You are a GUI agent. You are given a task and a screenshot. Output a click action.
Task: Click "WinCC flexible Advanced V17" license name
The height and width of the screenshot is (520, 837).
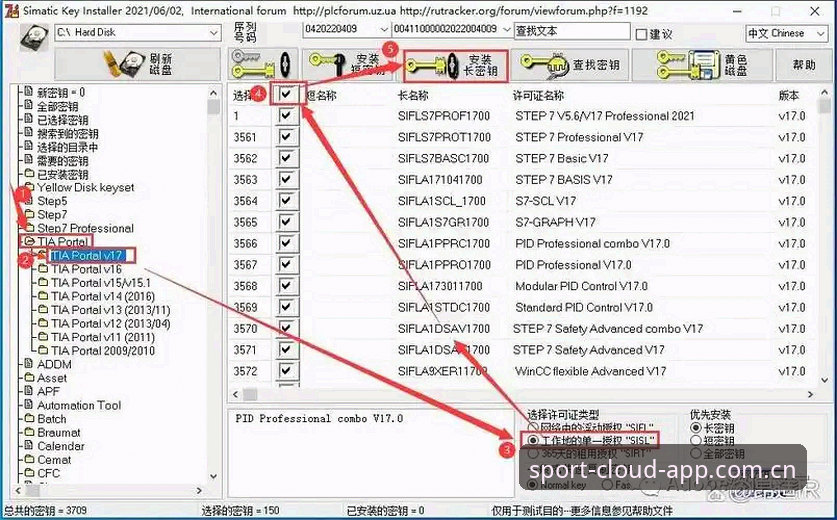[590, 371]
